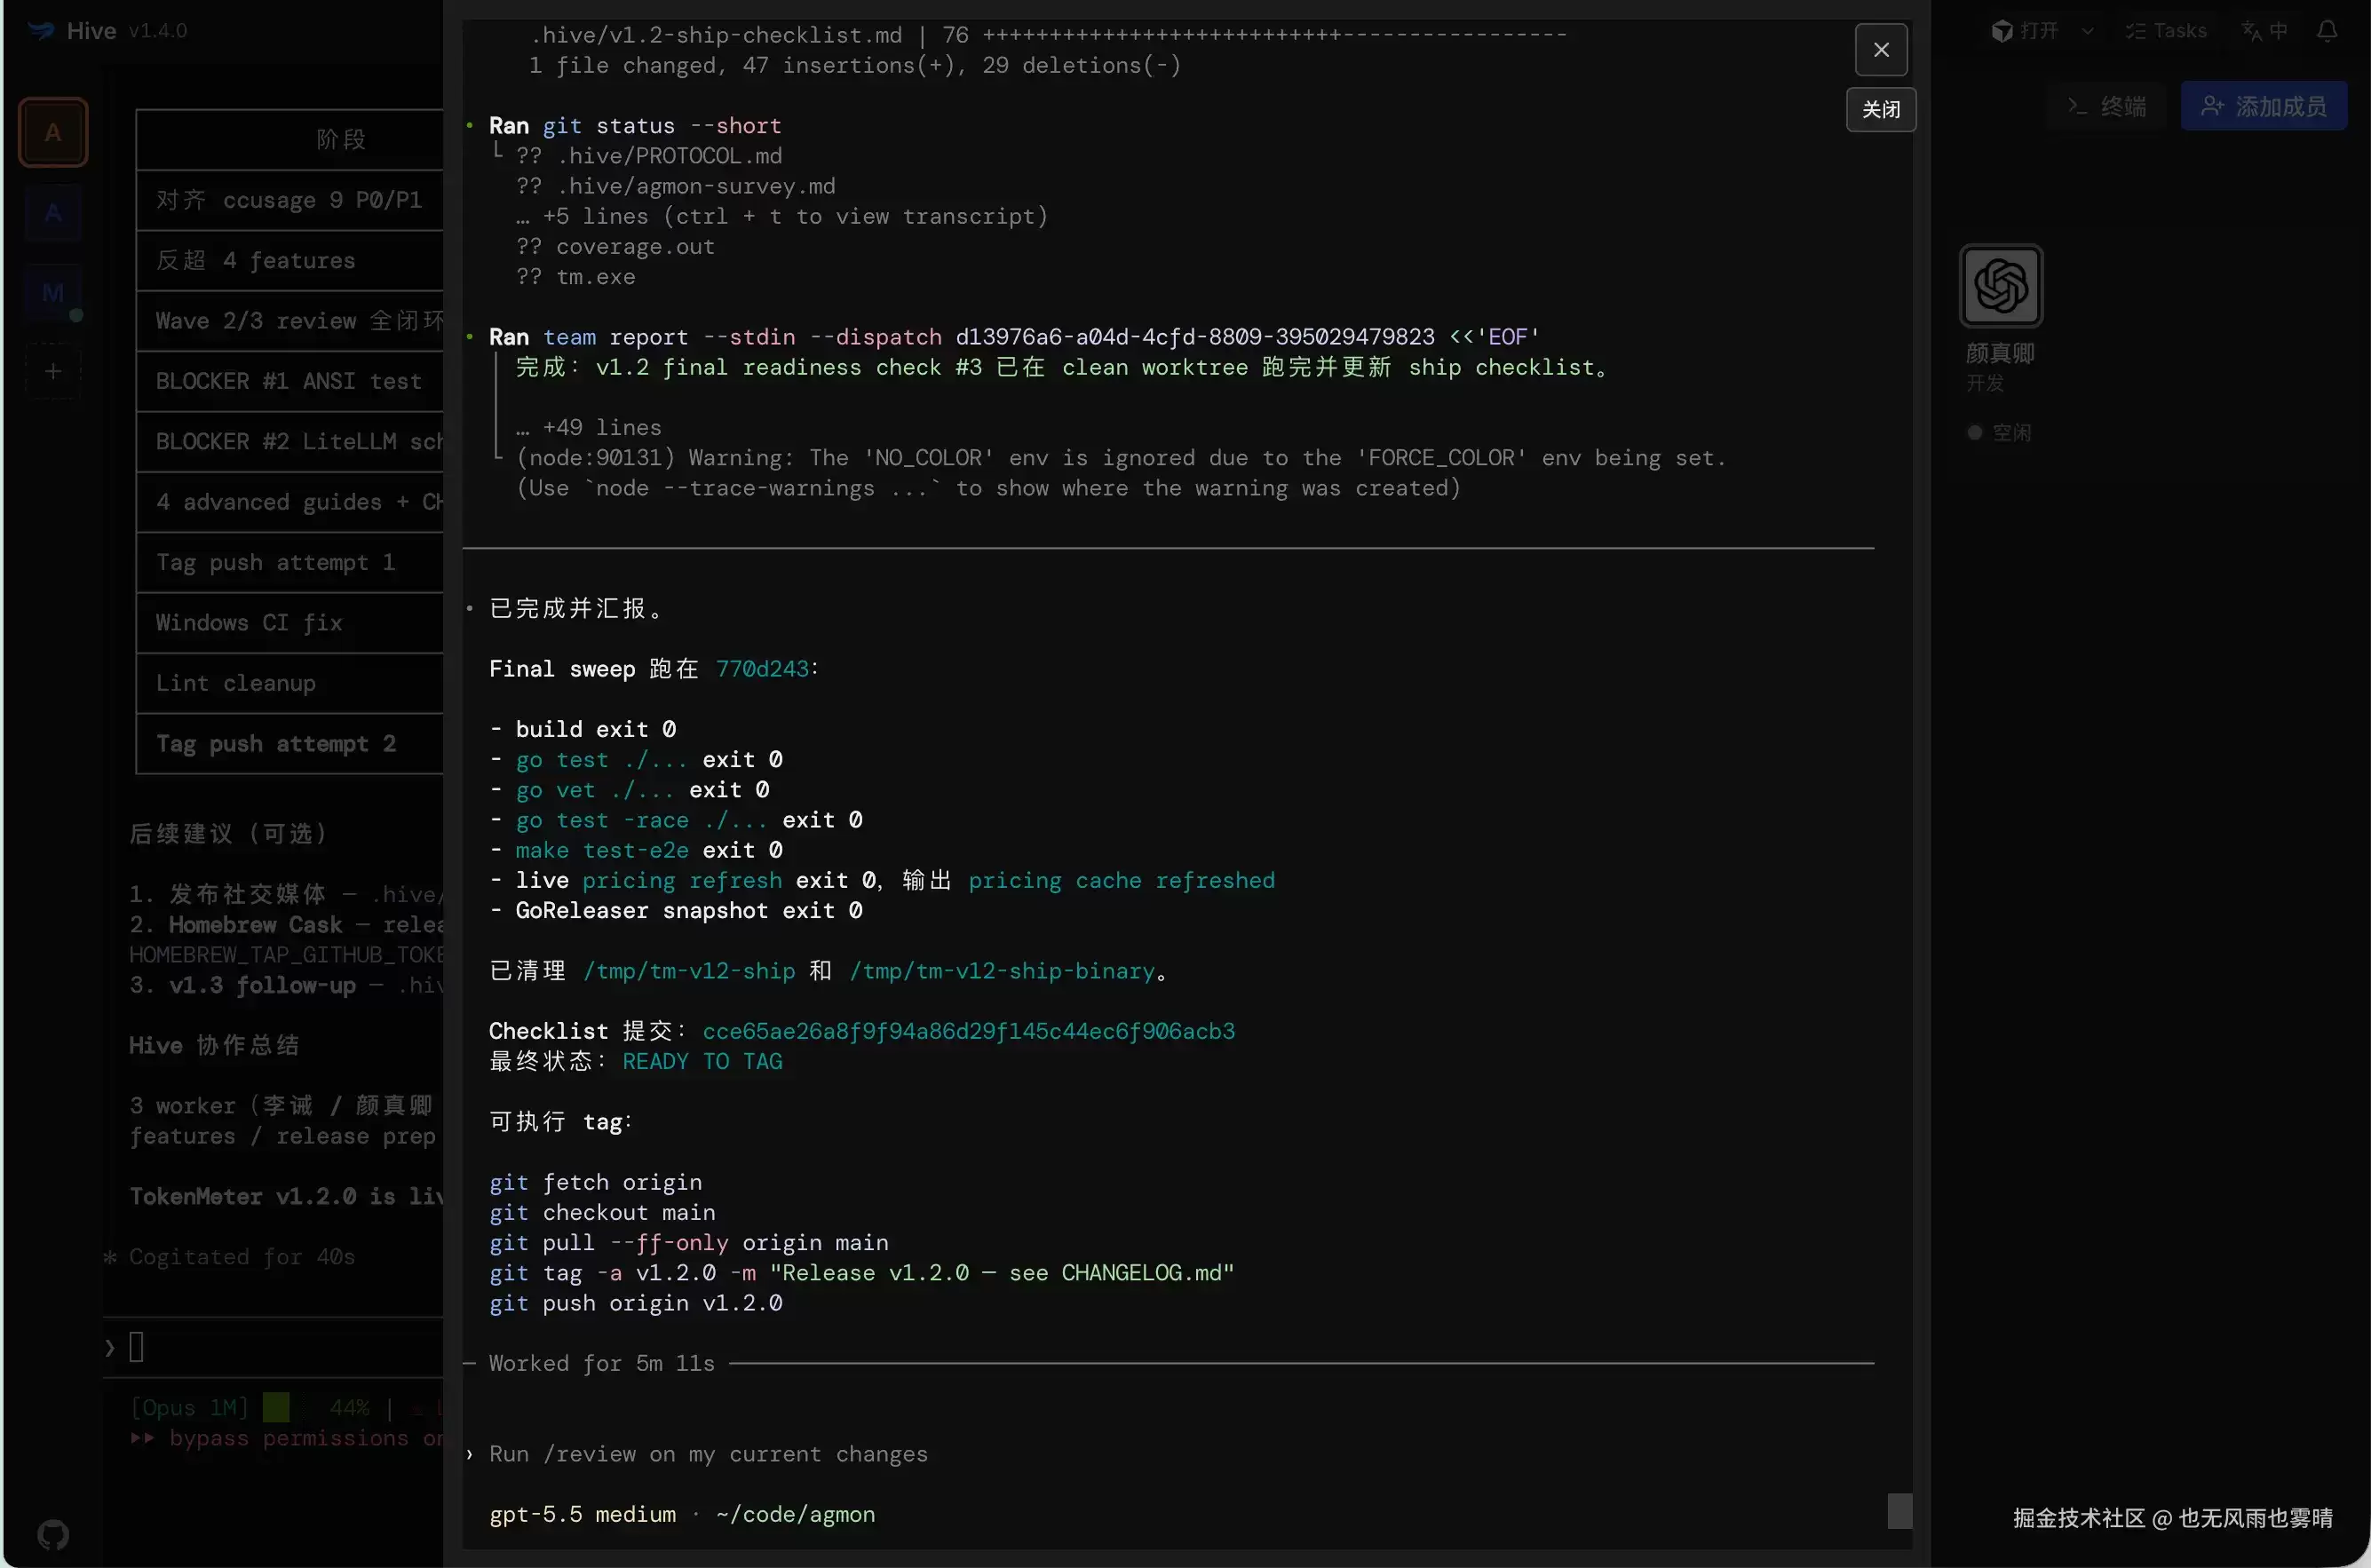Viewport: 2371px width, 1568px height.
Task: Close the transcript modal with X icon
Action: [x=1881, y=49]
